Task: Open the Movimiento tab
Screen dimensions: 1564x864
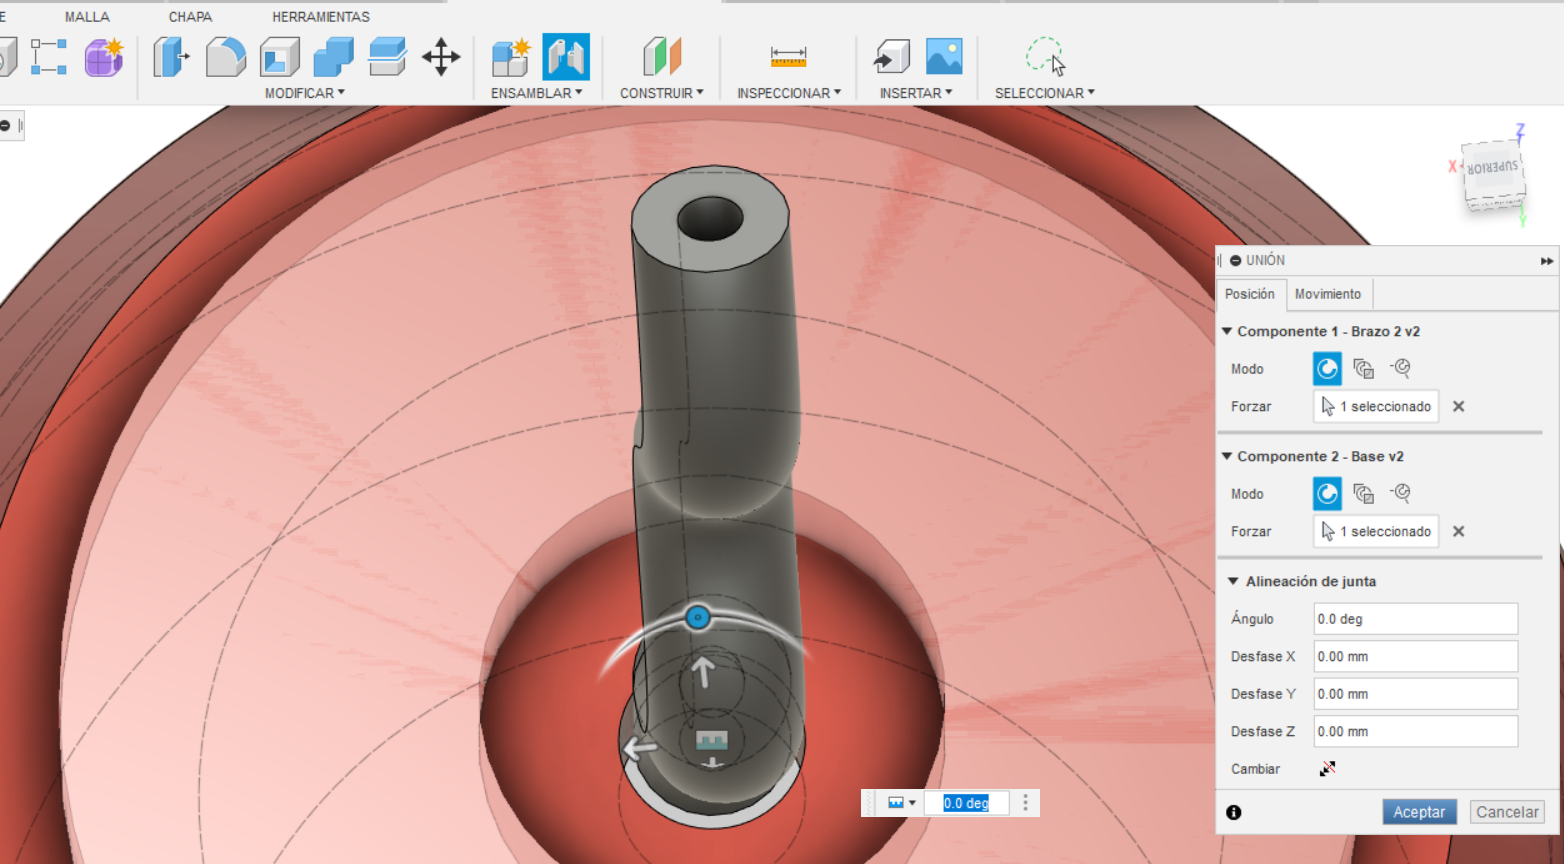Action: tap(1328, 294)
